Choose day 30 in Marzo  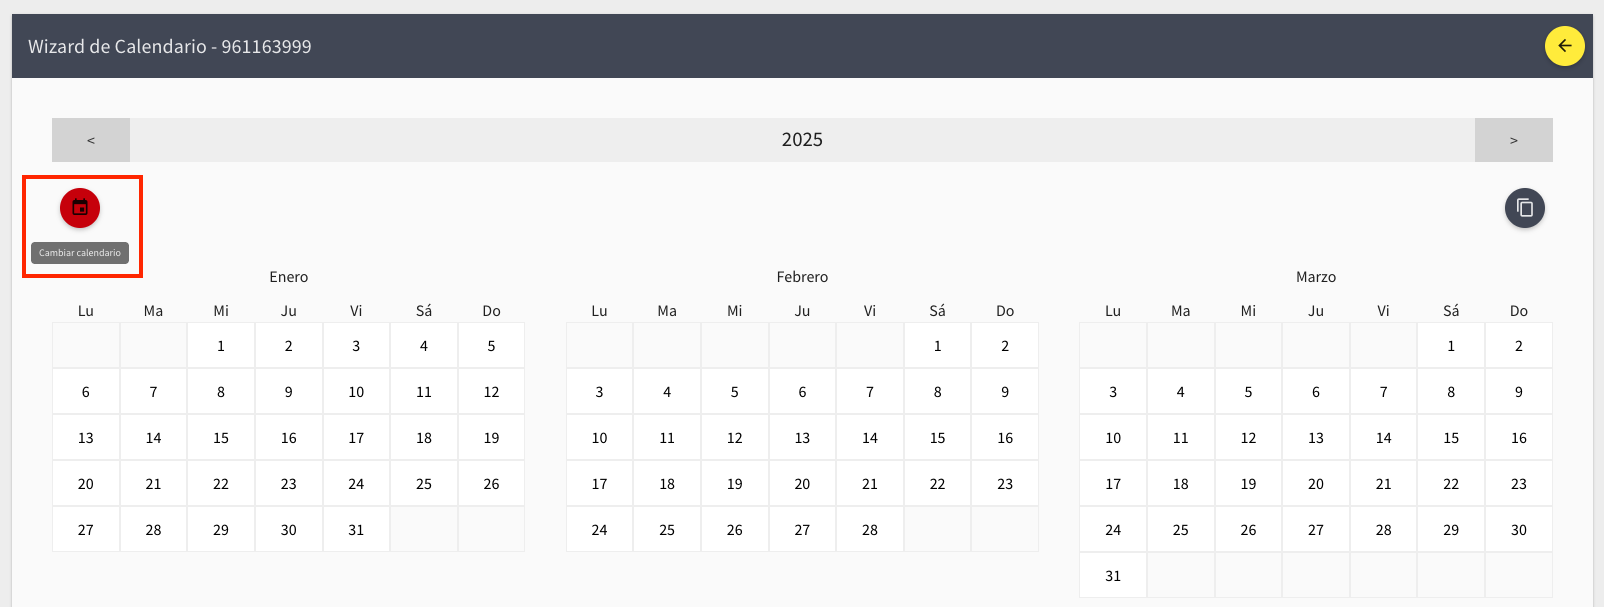click(1518, 530)
